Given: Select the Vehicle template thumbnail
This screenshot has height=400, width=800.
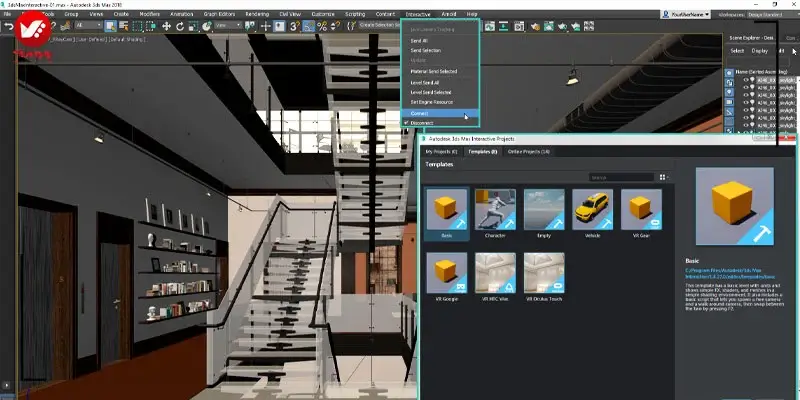Looking at the screenshot, I should click(592, 210).
